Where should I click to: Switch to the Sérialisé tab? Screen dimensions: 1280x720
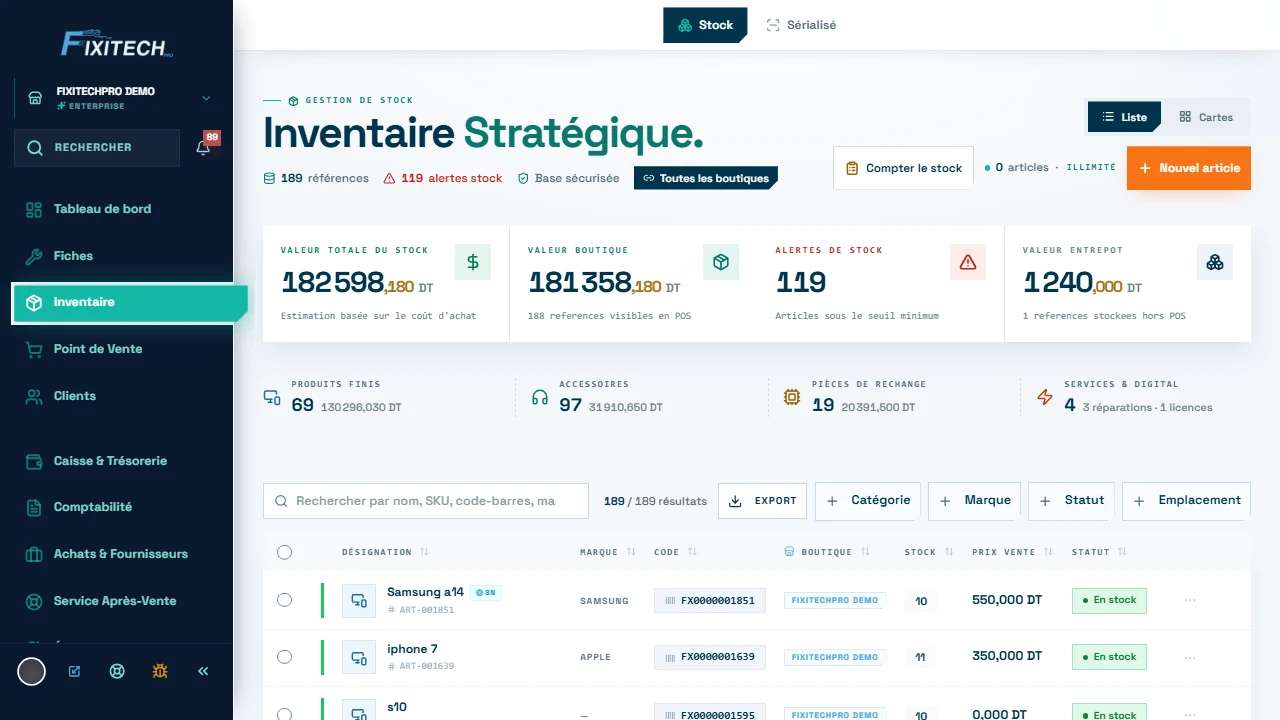click(x=801, y=25)
